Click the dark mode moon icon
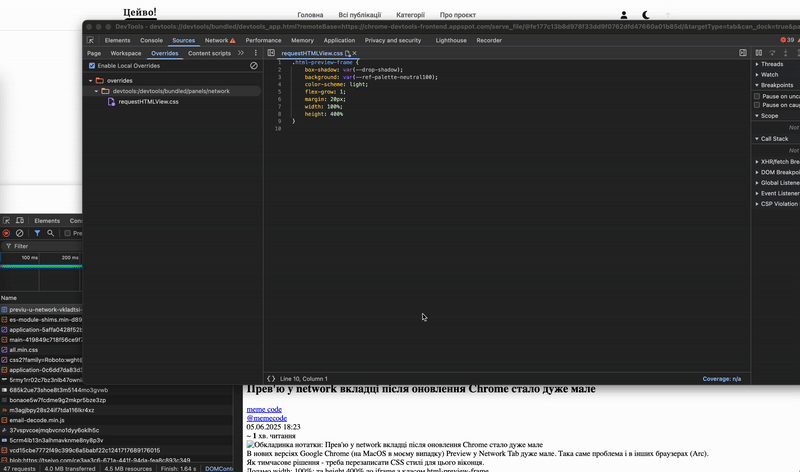Viewport: 800px width, 472px height. pos(645,15)
